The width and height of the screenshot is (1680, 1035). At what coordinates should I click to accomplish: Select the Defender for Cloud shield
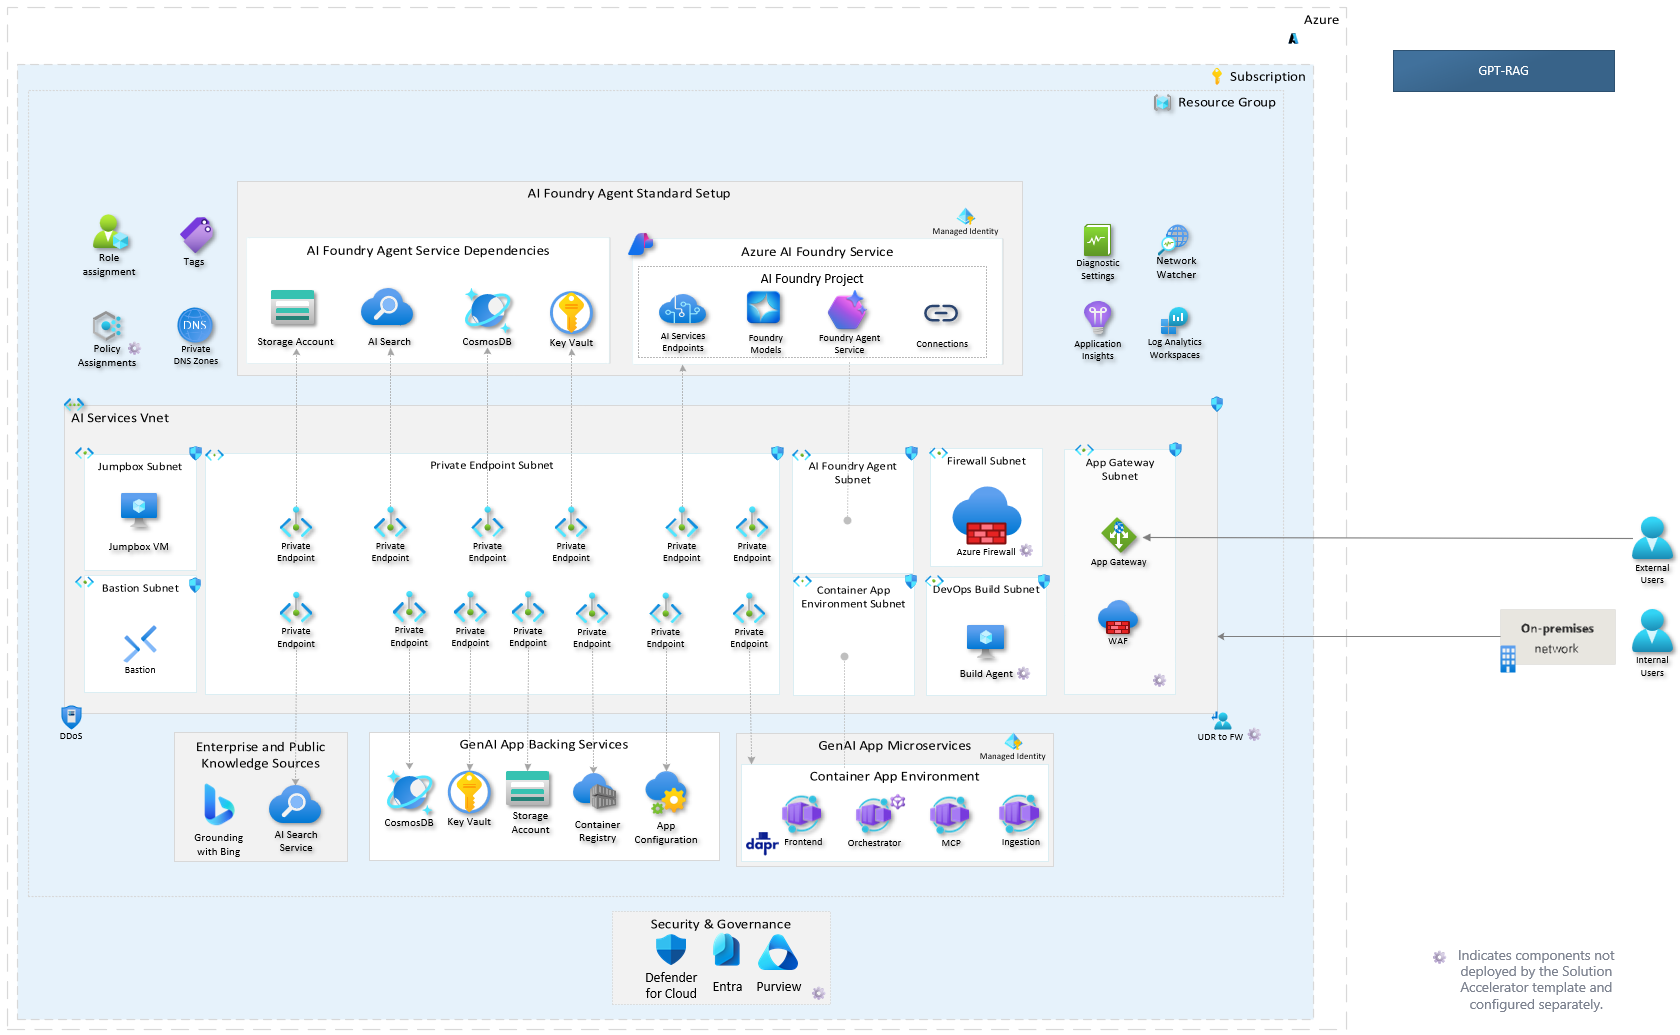671,950
